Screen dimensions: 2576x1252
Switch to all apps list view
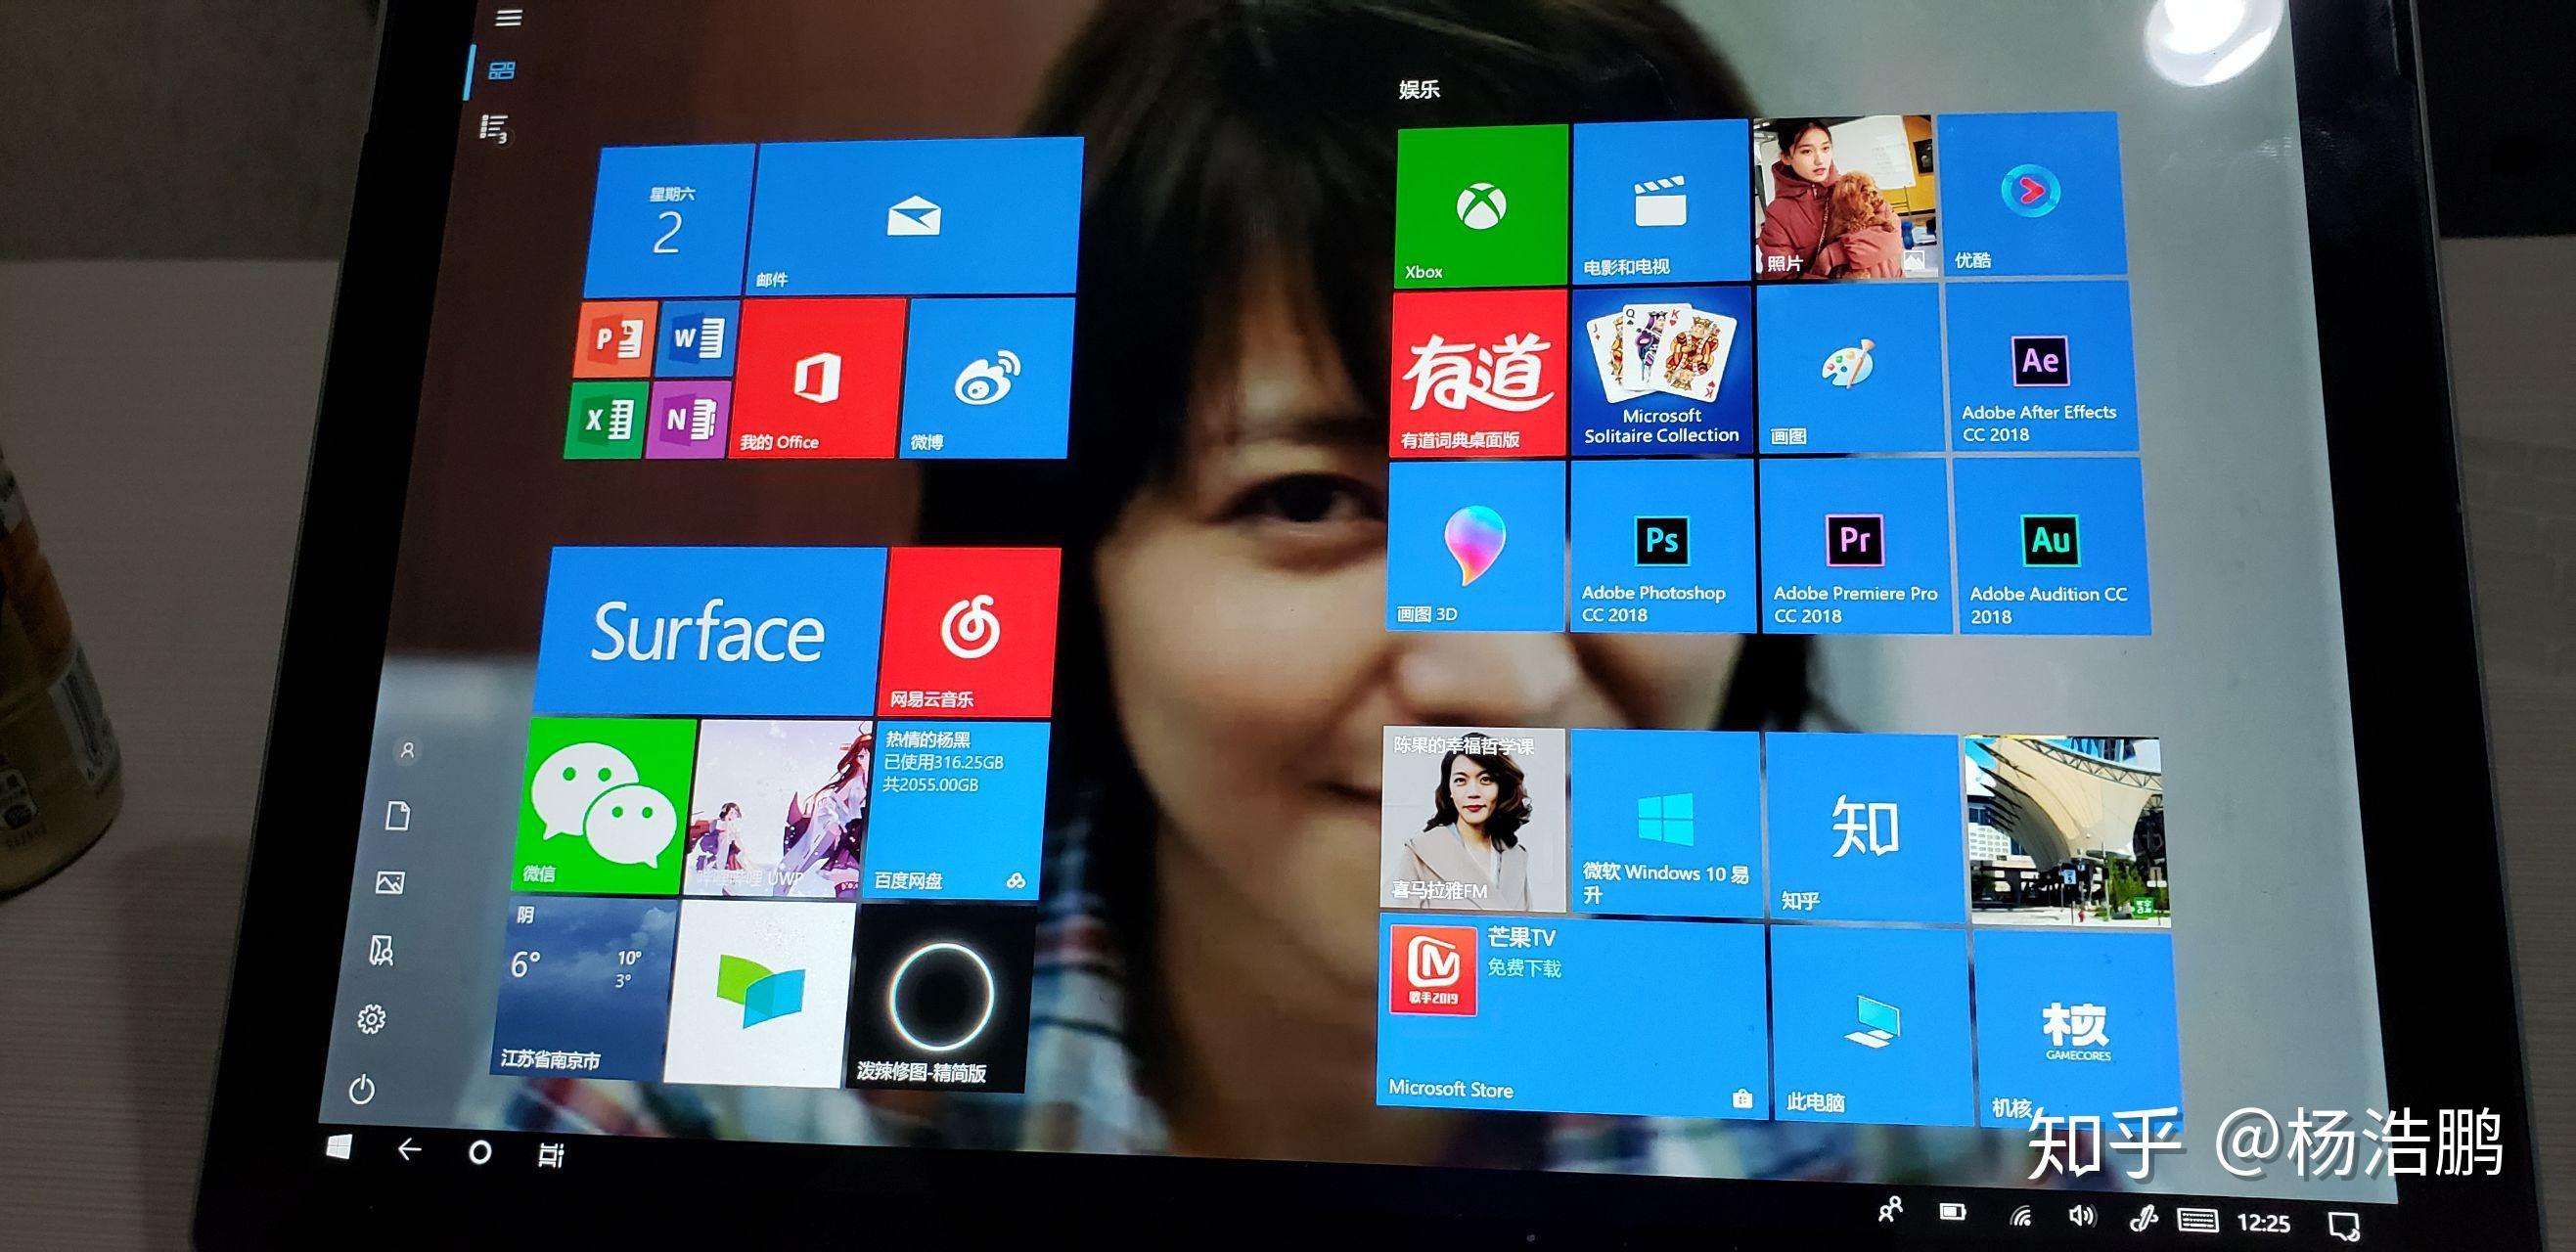494,128
